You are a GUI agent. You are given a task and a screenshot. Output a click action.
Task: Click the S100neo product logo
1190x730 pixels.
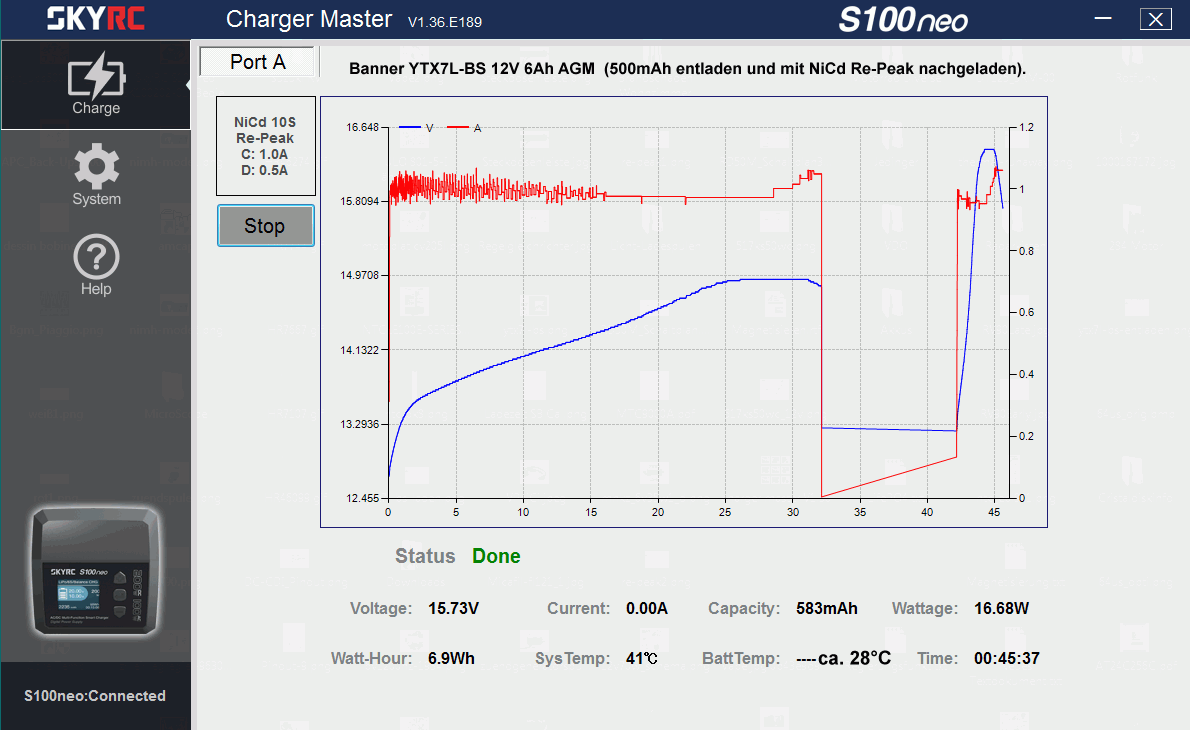click(902, 20)
